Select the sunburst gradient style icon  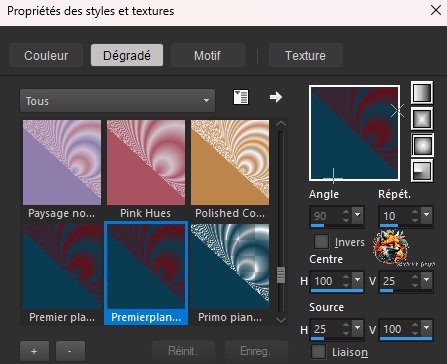pyautogui.click(x=422, y=145)
